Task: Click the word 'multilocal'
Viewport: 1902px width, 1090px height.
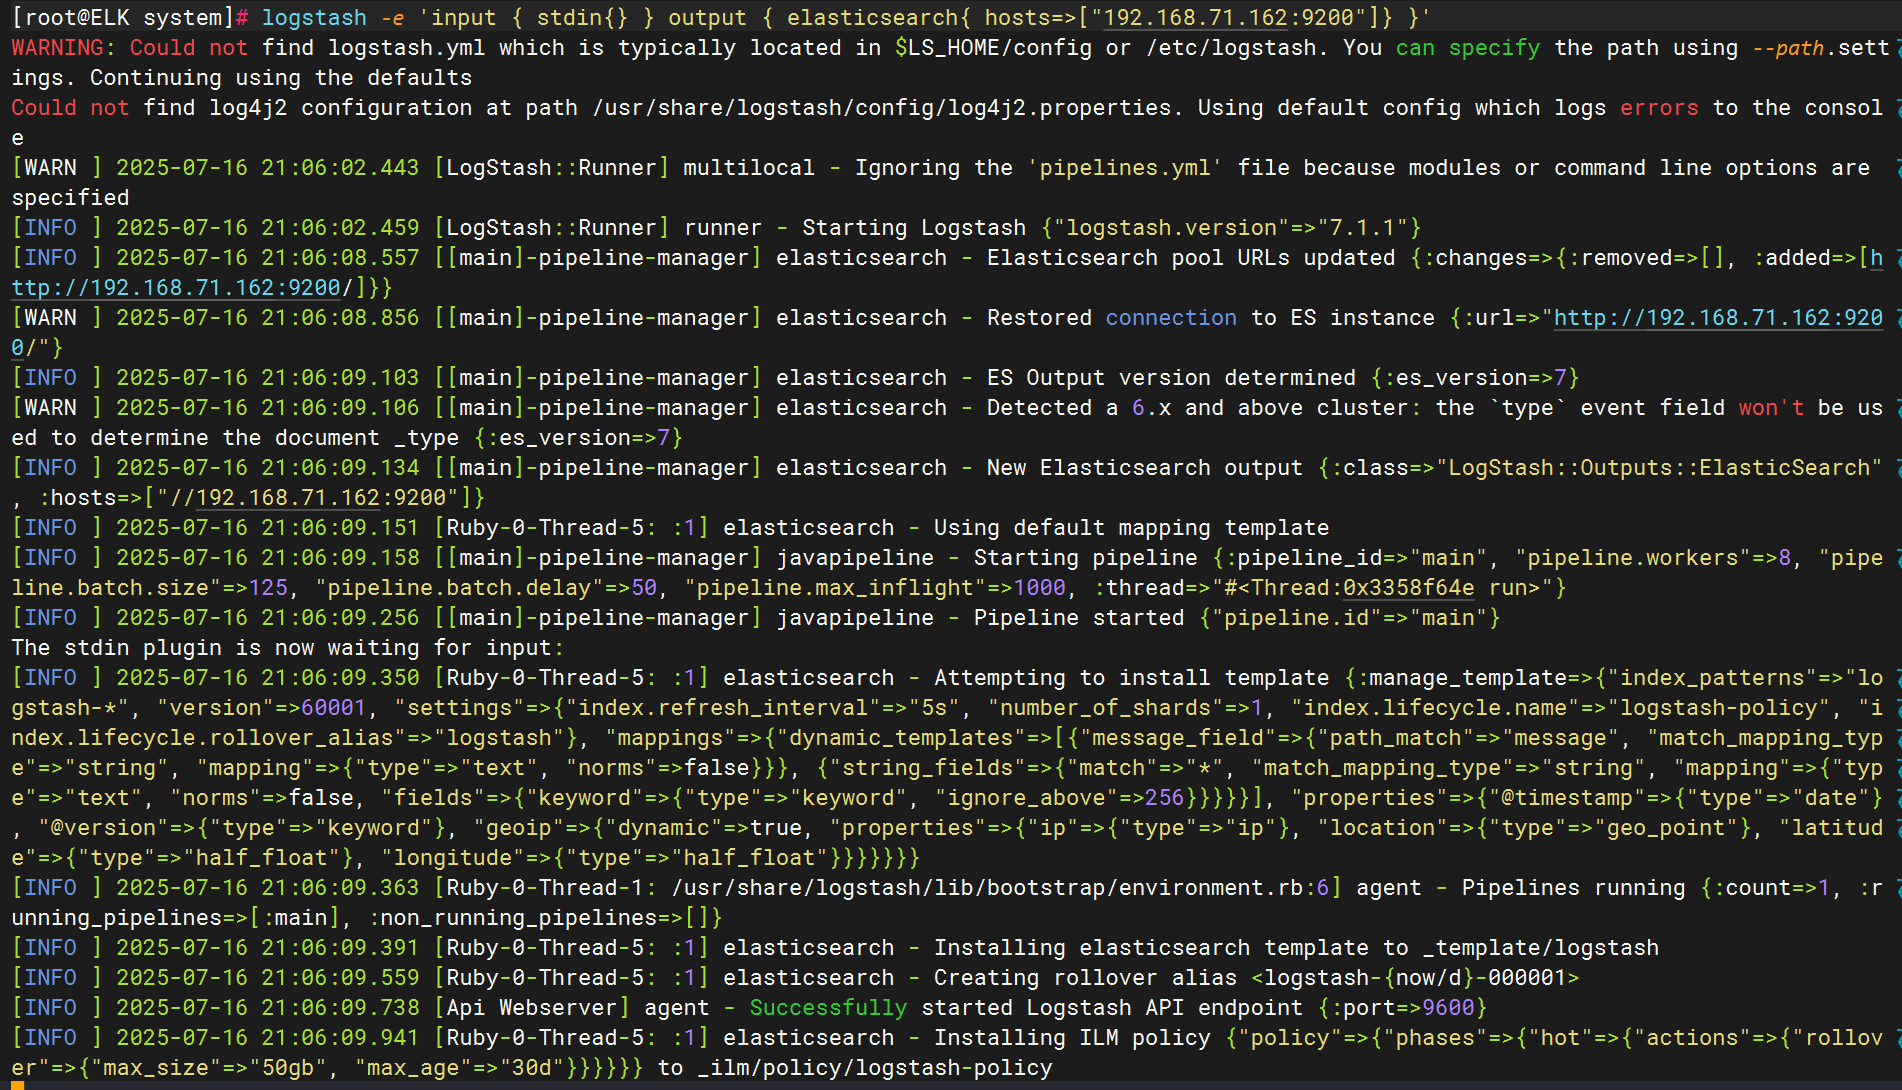Action: [x=749, y=168]
